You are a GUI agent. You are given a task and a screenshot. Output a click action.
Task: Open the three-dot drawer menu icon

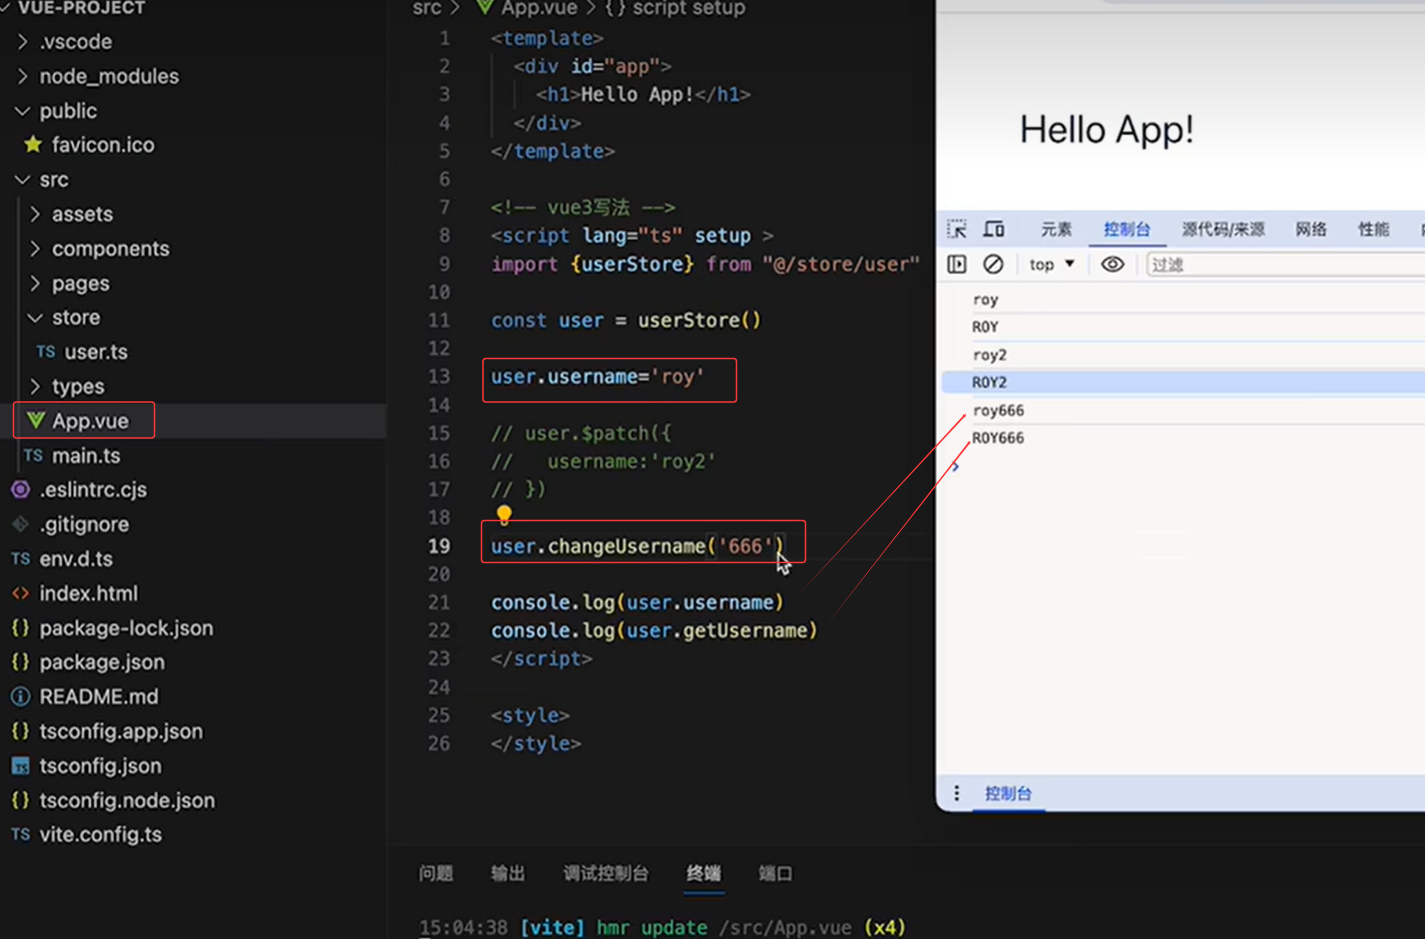tap(957, 793)
